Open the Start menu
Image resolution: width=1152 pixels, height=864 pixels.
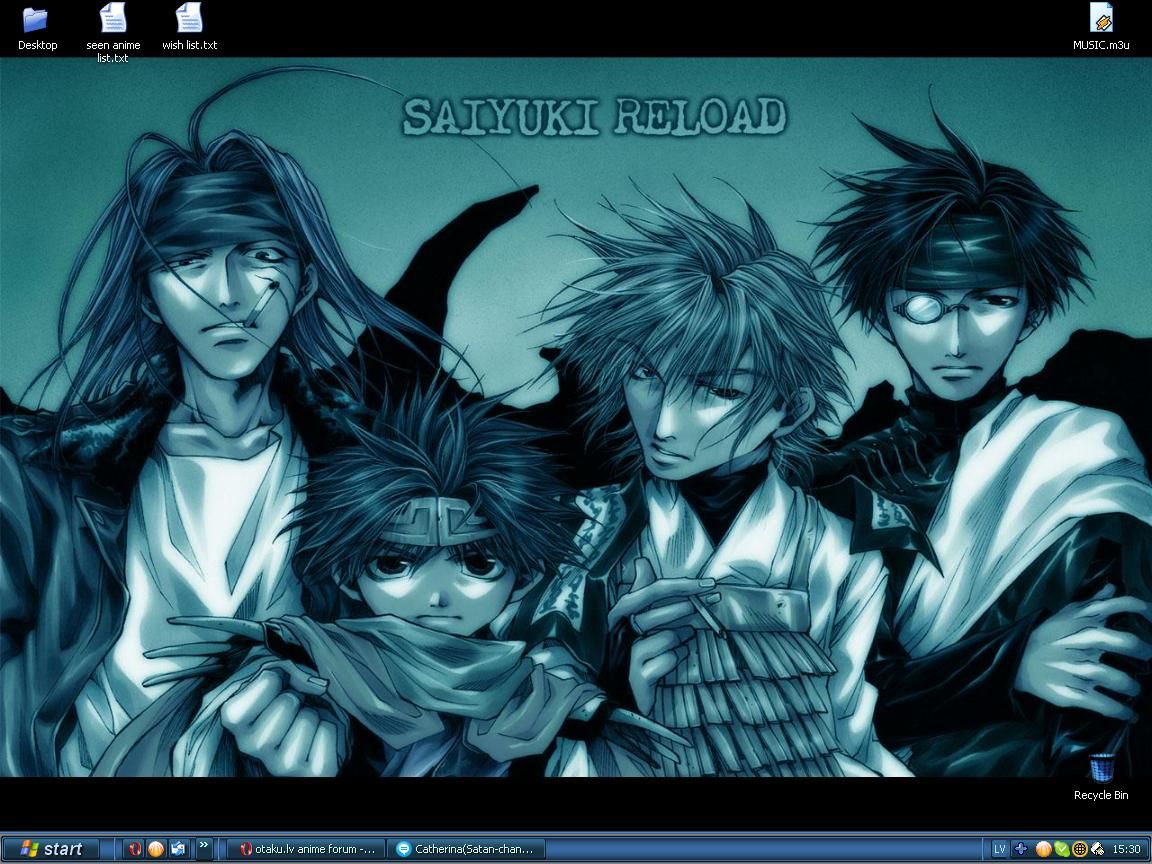[x=51, y=849]
